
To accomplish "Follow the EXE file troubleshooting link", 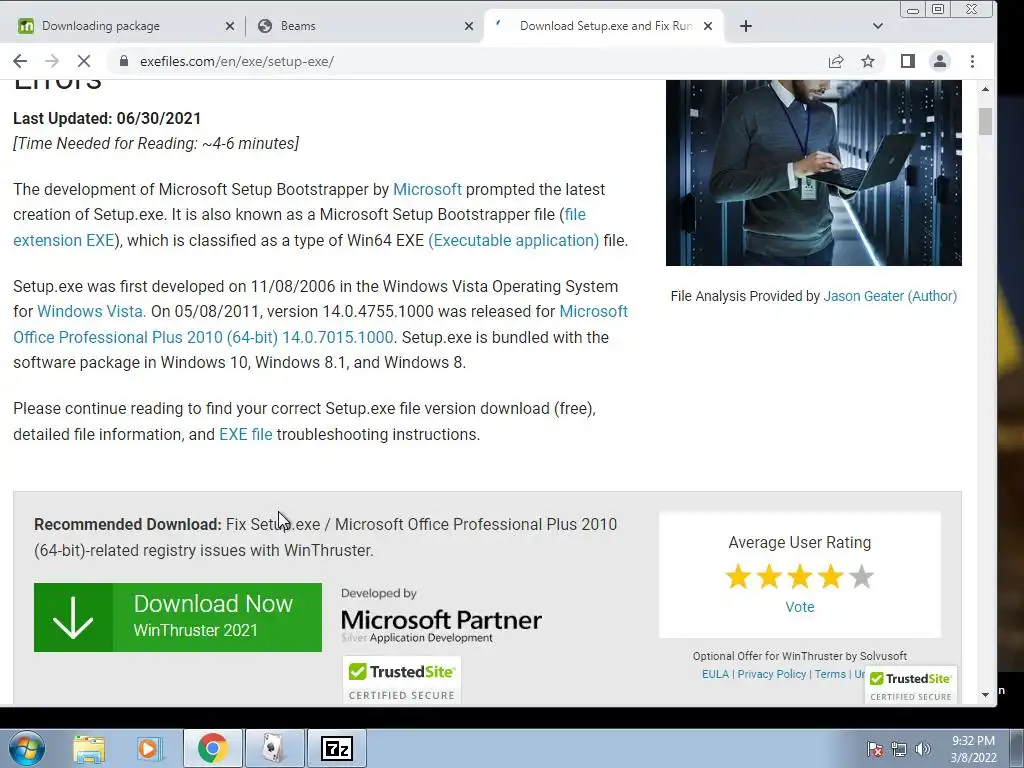I will tap(246, 434).
